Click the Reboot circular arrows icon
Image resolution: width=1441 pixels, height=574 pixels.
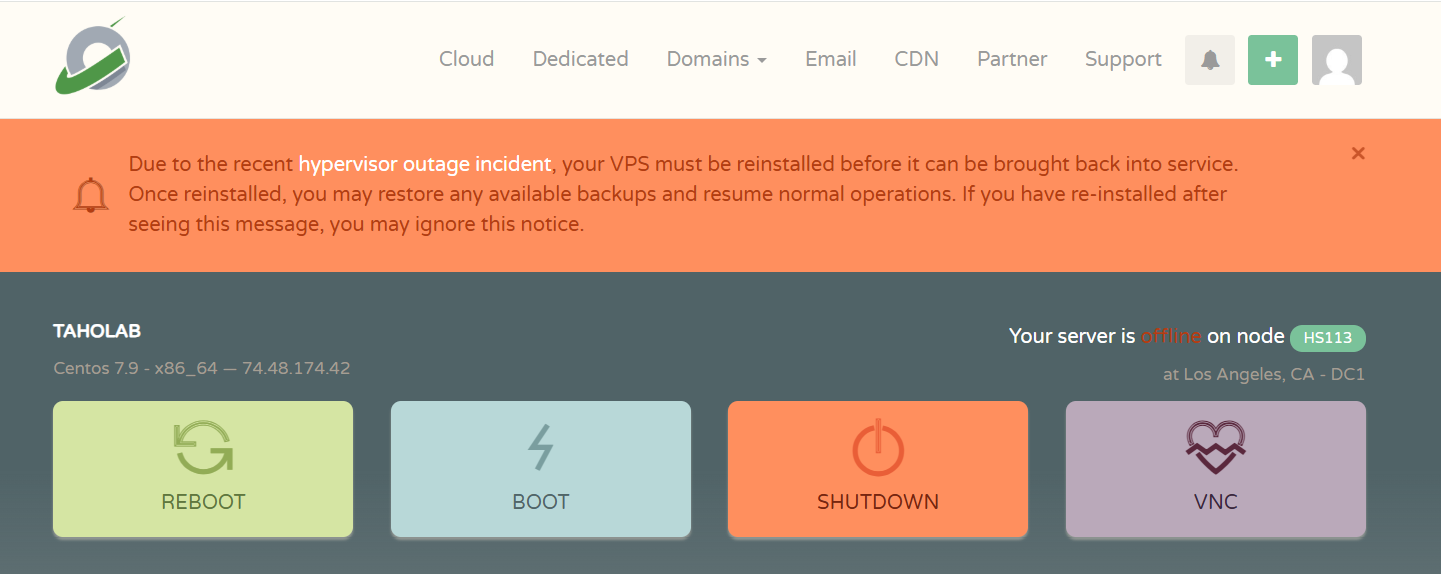[203, 446]
